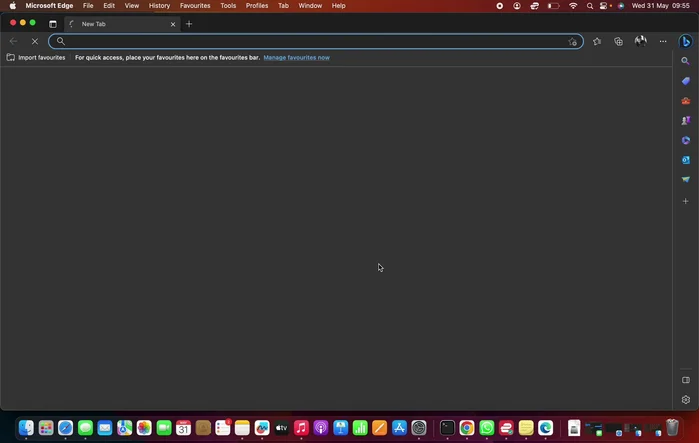
Task: Expand the sidebar customize plus button
Action: click(686, 201)
